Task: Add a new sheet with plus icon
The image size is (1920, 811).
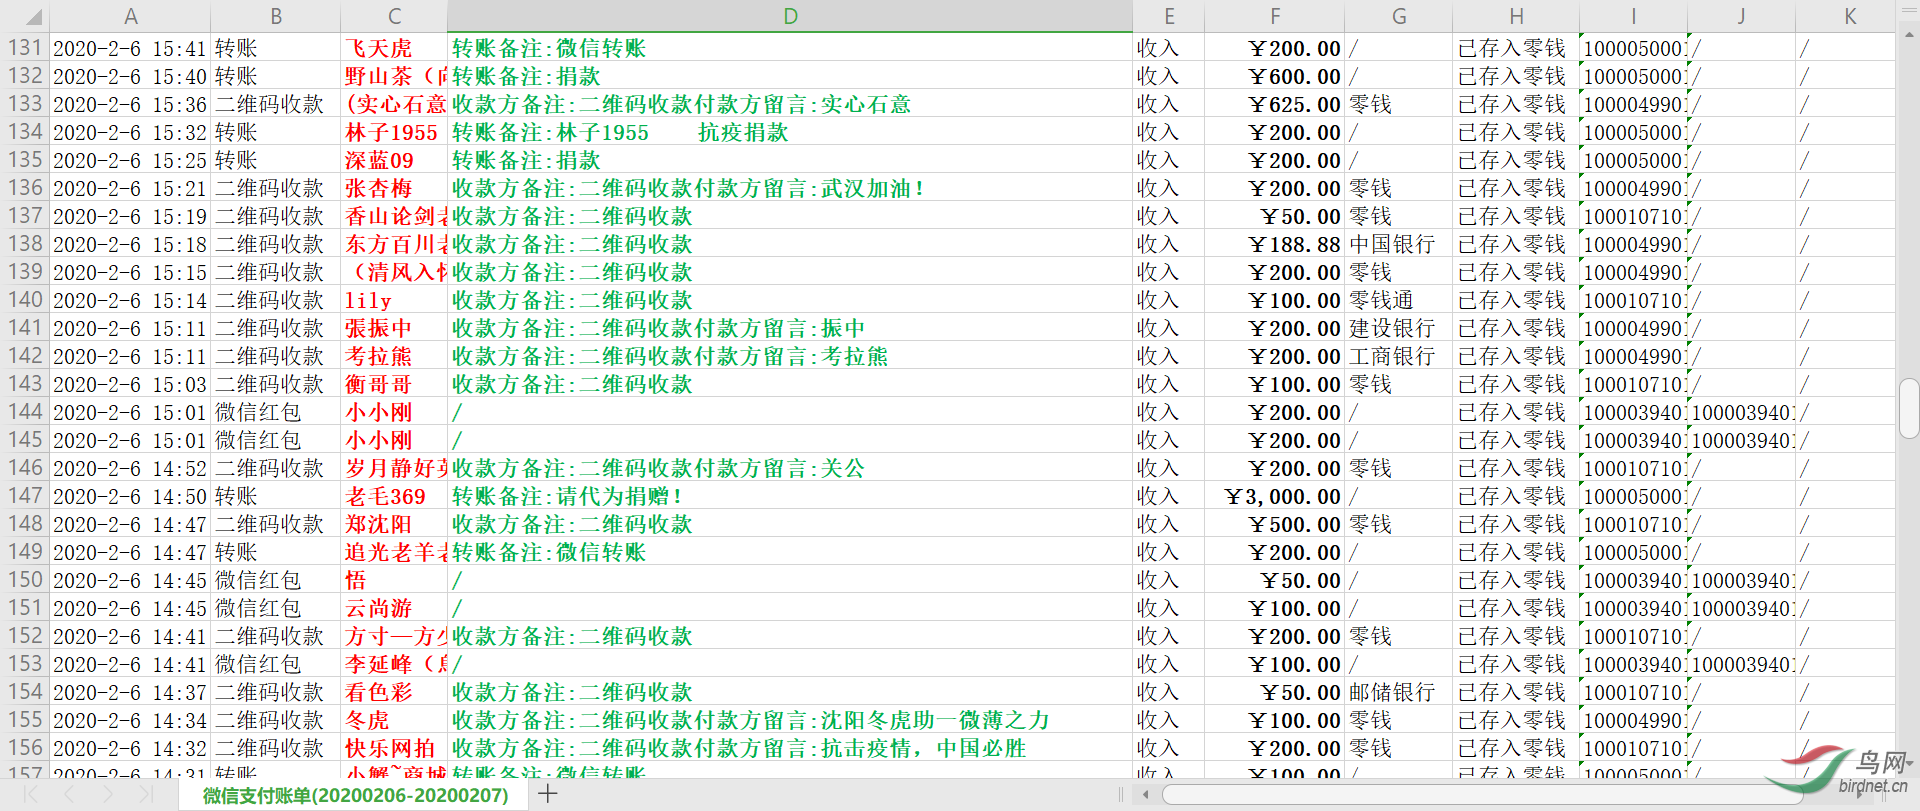Action: click(547, 794)
